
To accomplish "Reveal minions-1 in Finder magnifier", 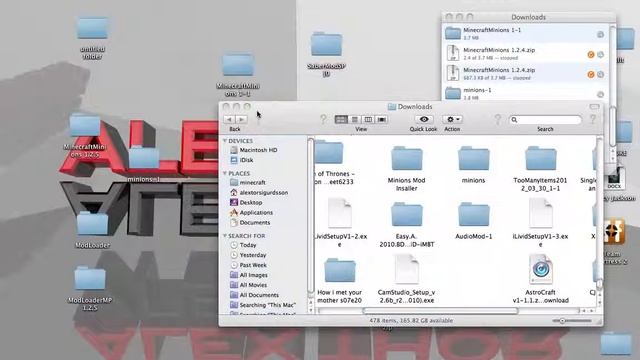I will [x=600, y=94].
